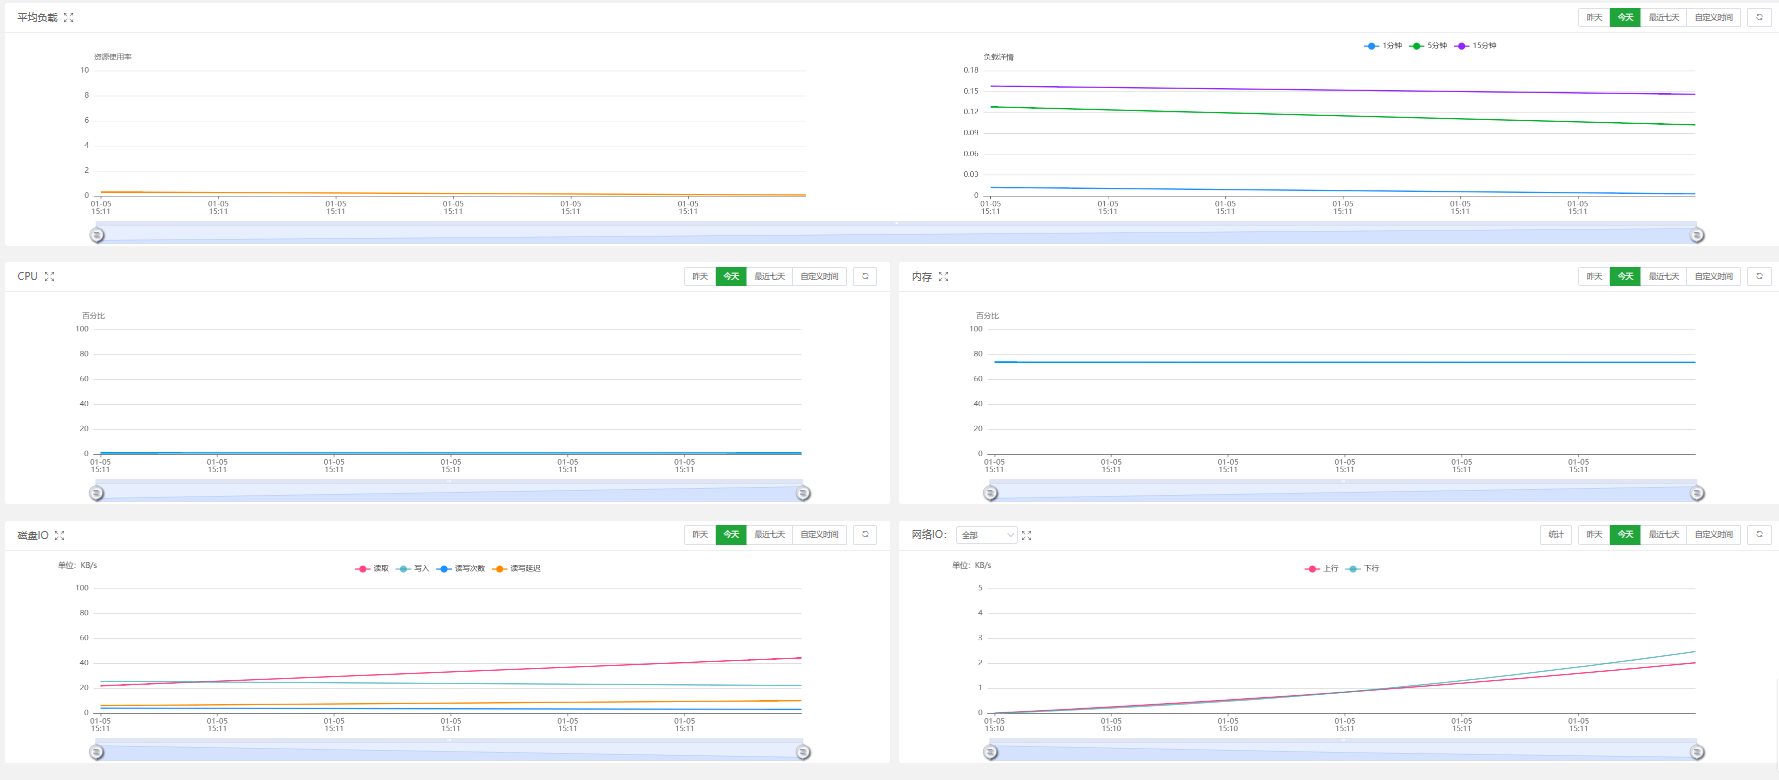Switch 平均负载 chart to 昨天

point(1594,18)
